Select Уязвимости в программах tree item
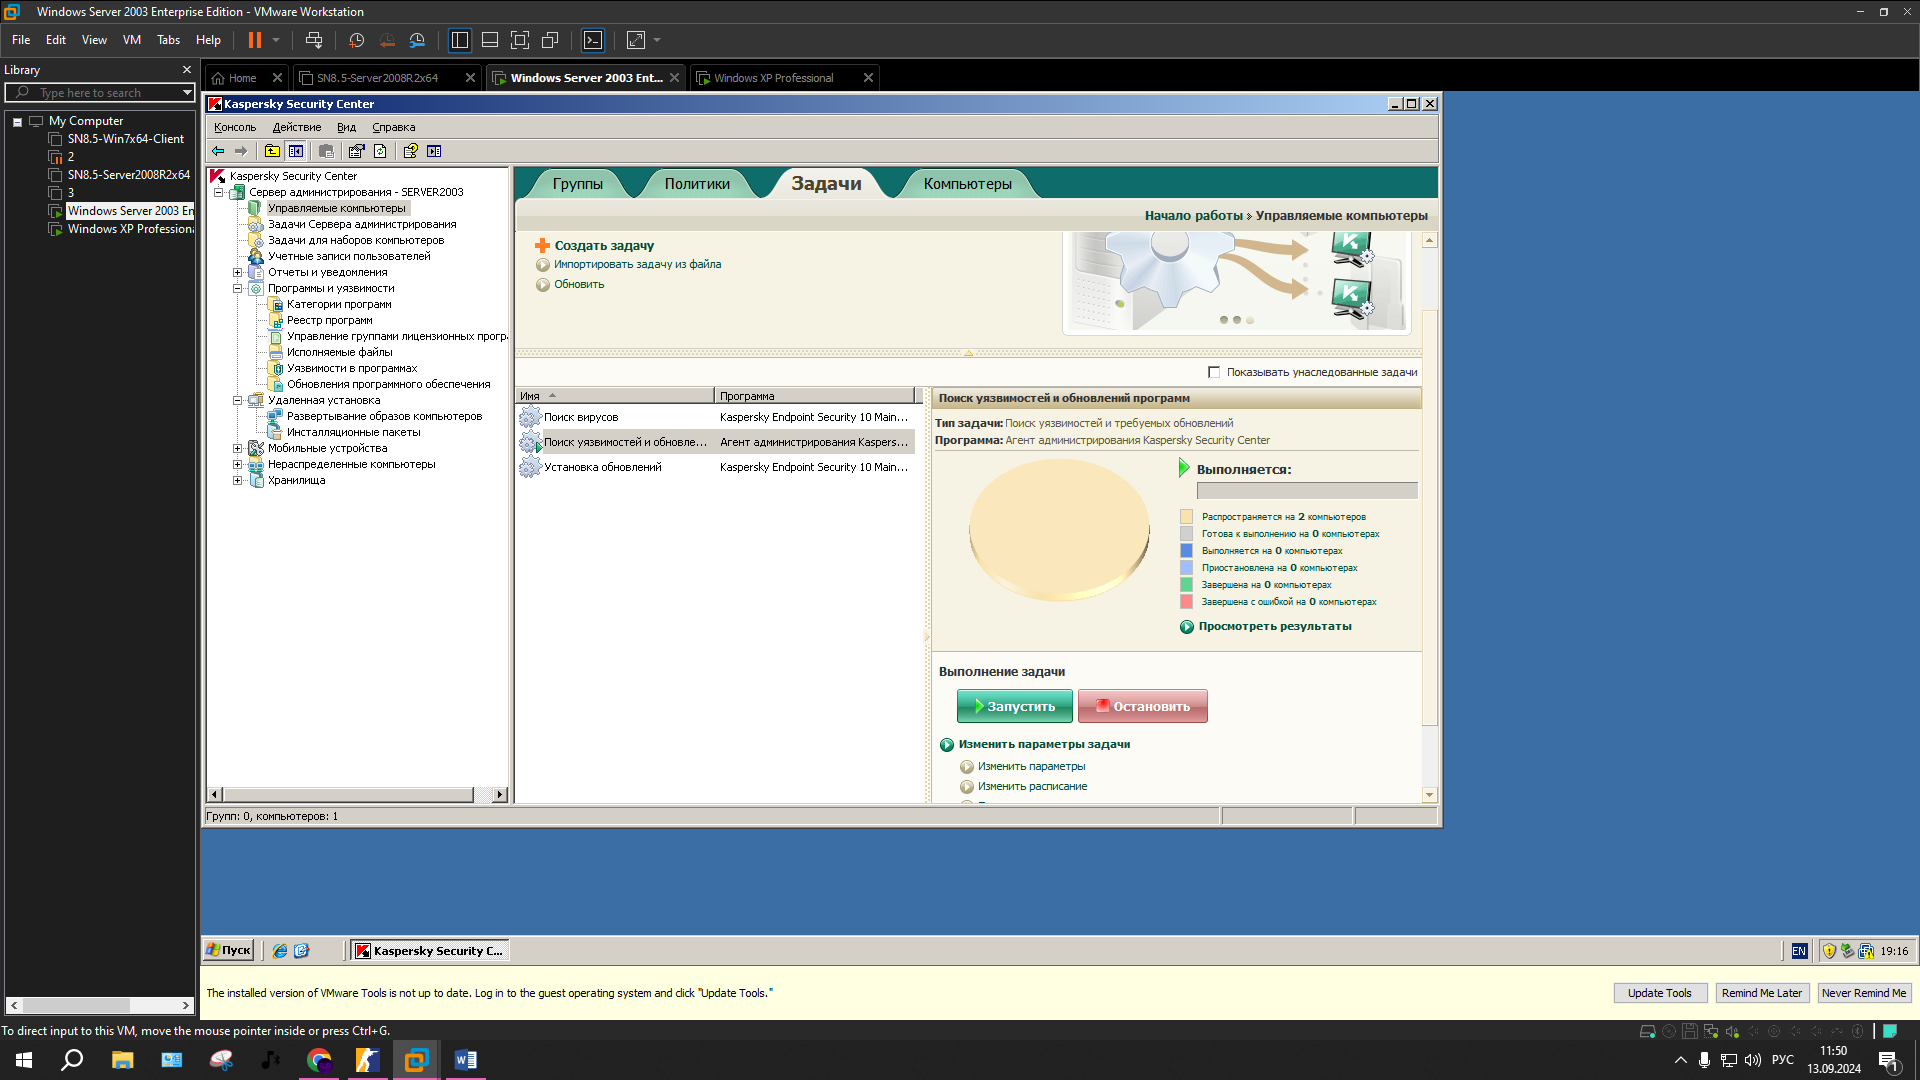This screenshot has height=1080, width=1920. point(352,368)
